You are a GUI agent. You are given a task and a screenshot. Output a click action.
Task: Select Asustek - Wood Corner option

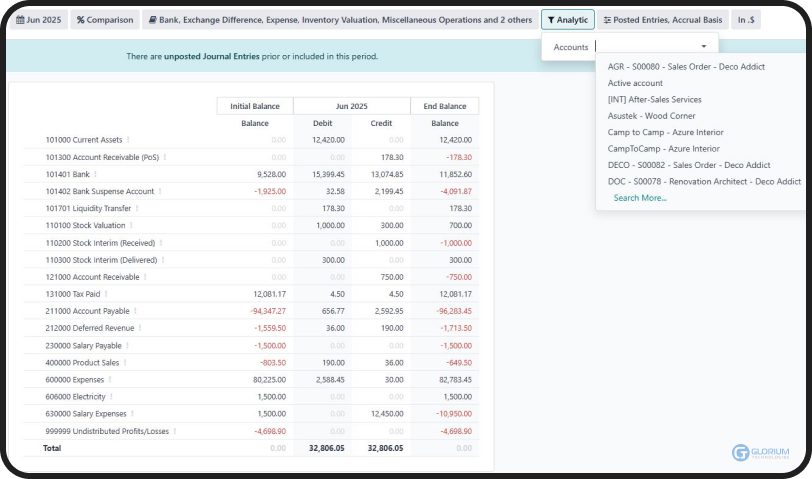point(651,116)
